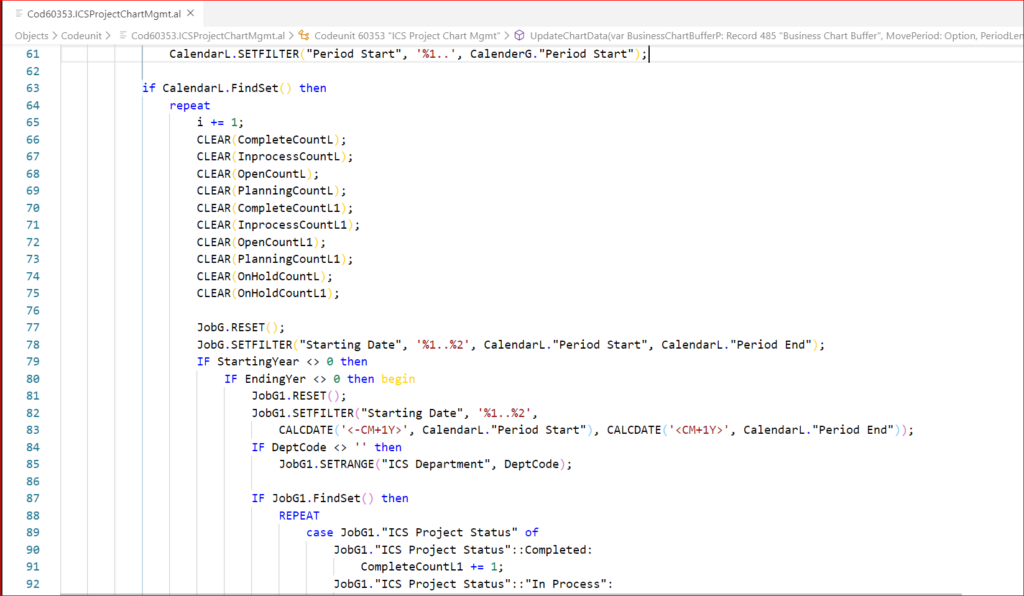
Task: Click CLEAR(PlanningCountL1); on line 73
Action: point(275,259)
